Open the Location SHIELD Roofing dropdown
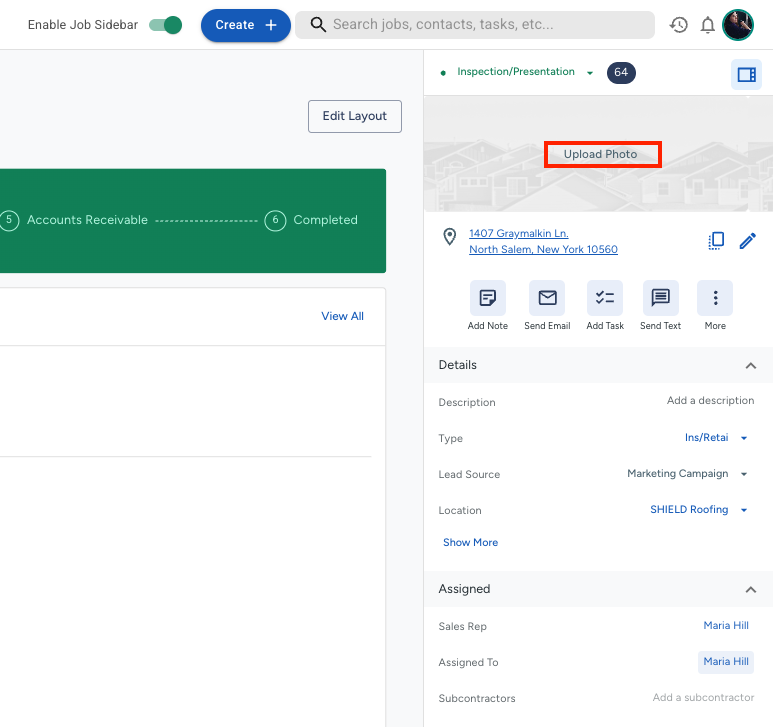 [699, 510]
